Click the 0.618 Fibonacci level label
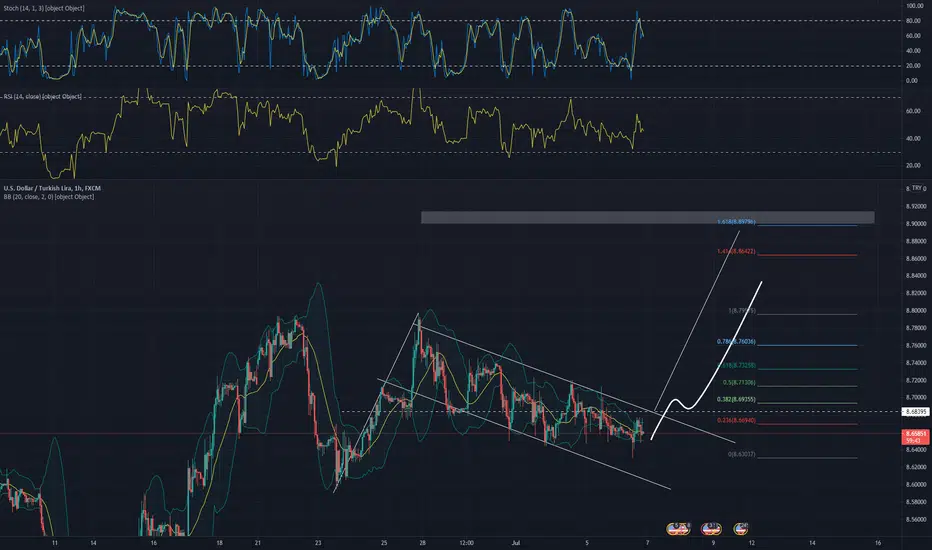The width and height of the screenshot is (932, 550). 736,366
